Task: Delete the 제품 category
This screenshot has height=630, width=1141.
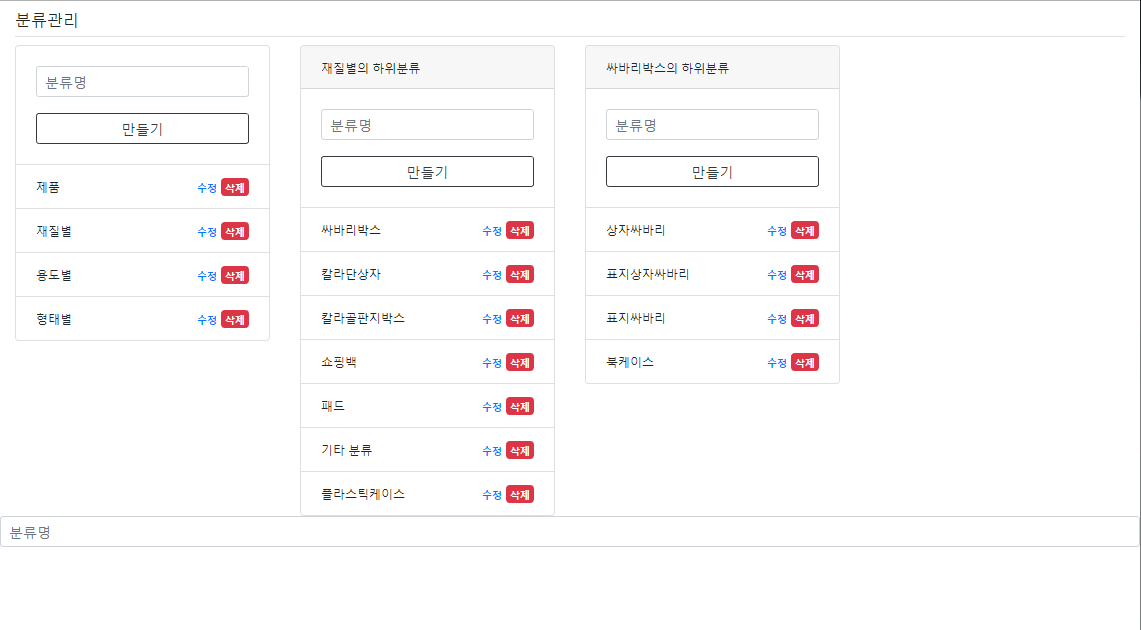Action: coord(235,188)
